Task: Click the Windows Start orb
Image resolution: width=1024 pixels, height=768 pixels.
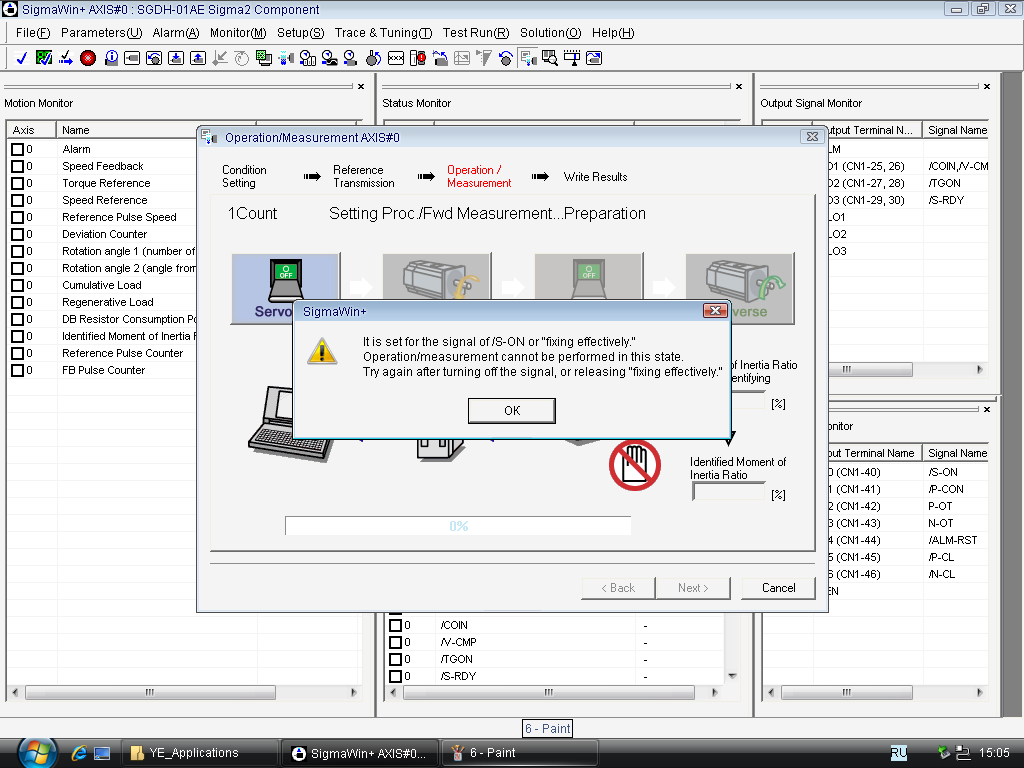Action: pos(37,752)
